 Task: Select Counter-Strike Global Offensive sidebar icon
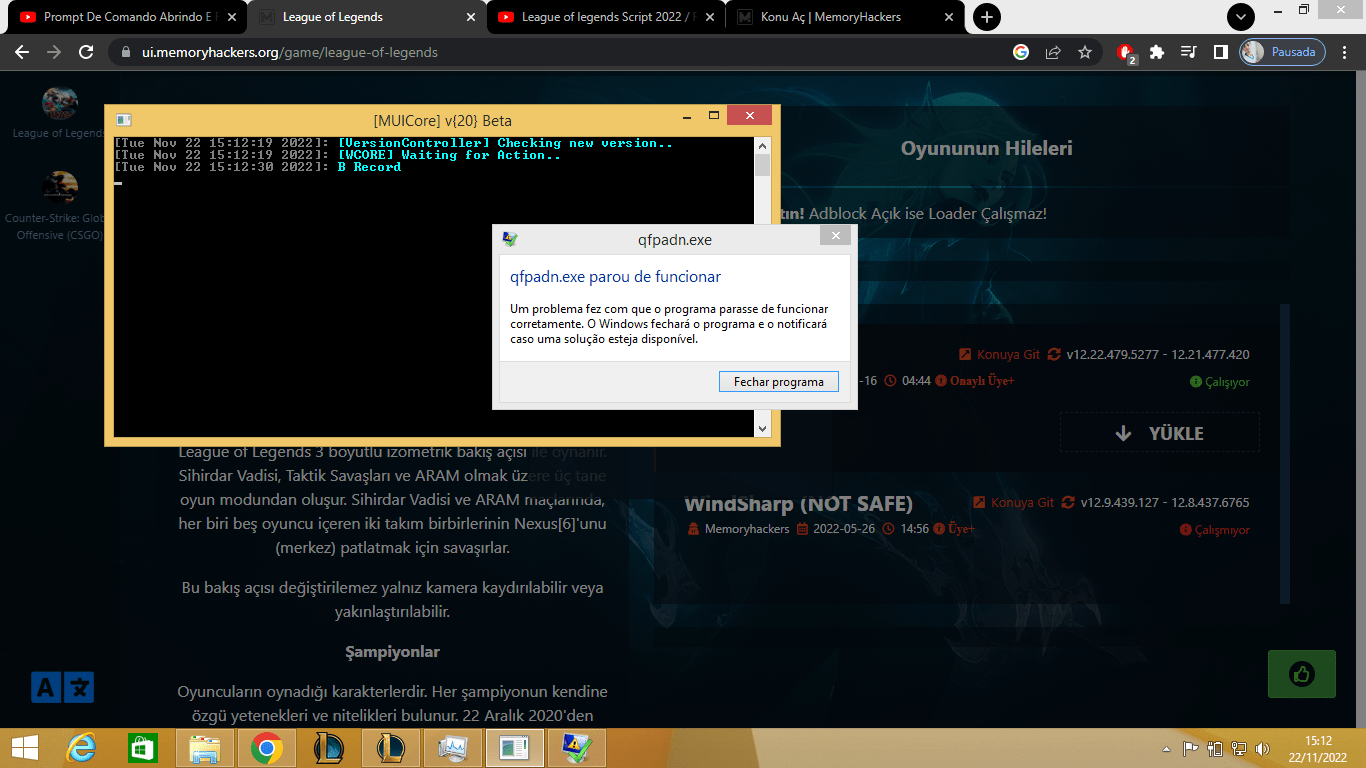pyautogui.click(x=59, y=187)
